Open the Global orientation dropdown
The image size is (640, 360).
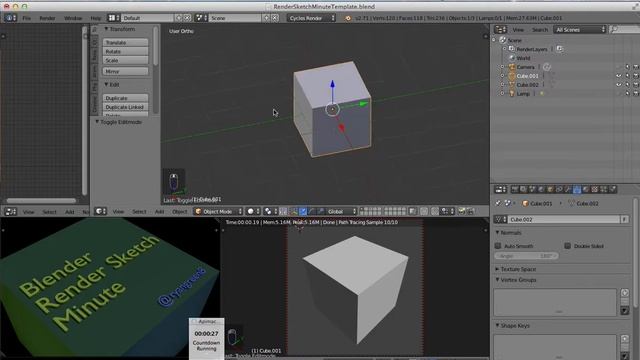coord(342,211)
